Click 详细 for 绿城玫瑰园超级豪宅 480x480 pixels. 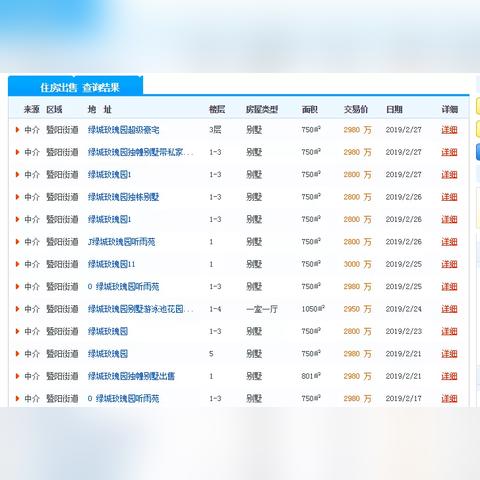click(449, 130)
